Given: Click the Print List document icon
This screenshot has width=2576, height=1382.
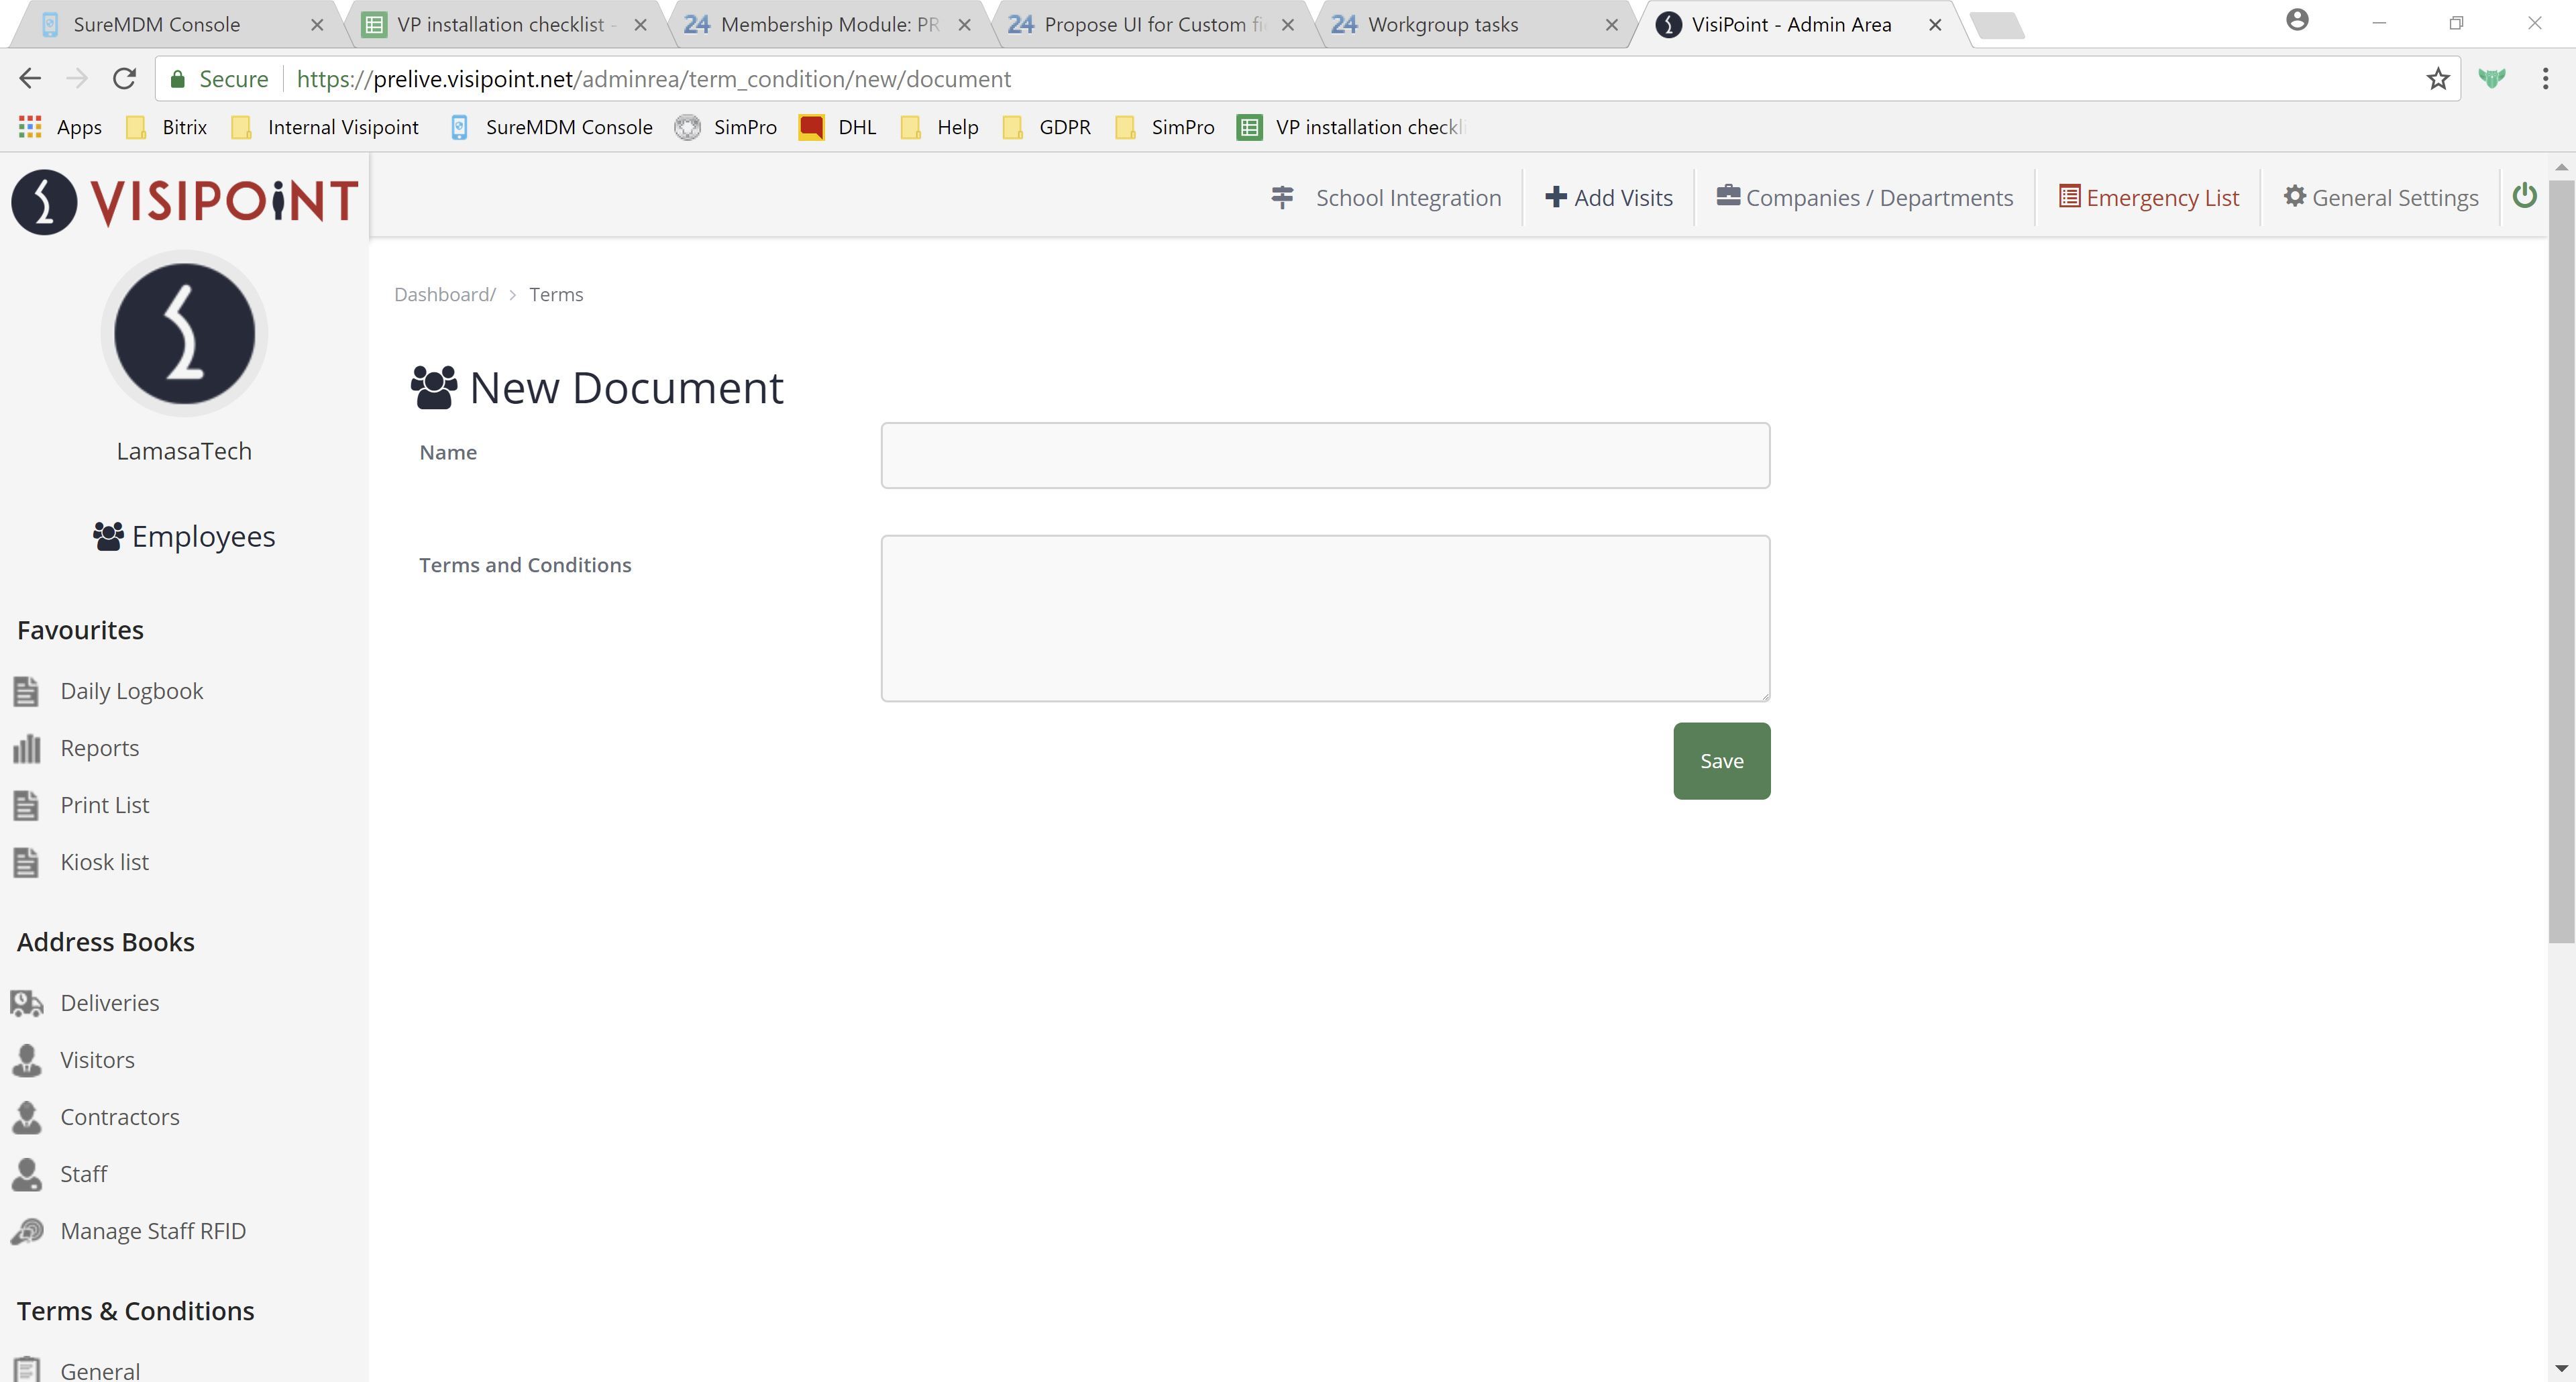Looking at the screenshot, I should coord(26,805).
